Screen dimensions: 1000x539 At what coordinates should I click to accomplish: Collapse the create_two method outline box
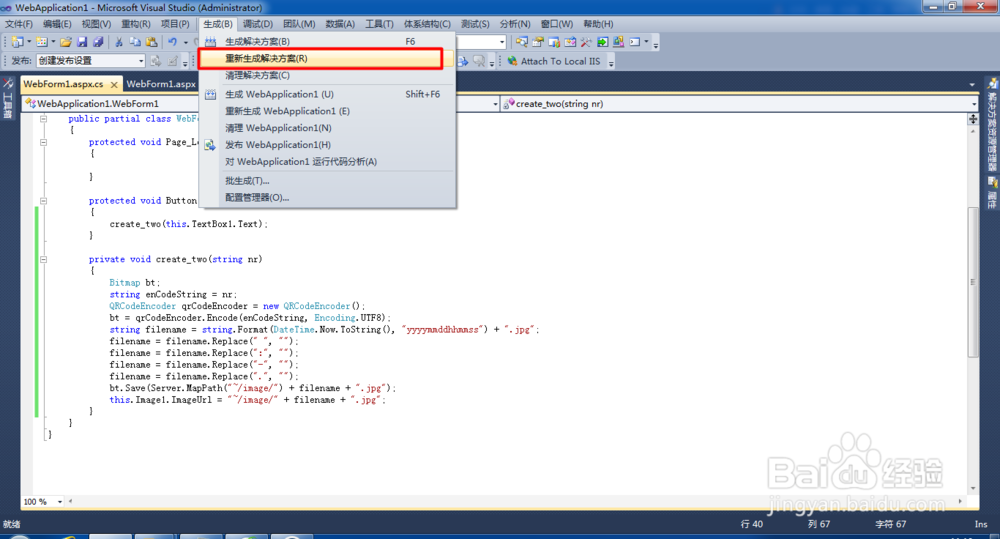(43, 260)
